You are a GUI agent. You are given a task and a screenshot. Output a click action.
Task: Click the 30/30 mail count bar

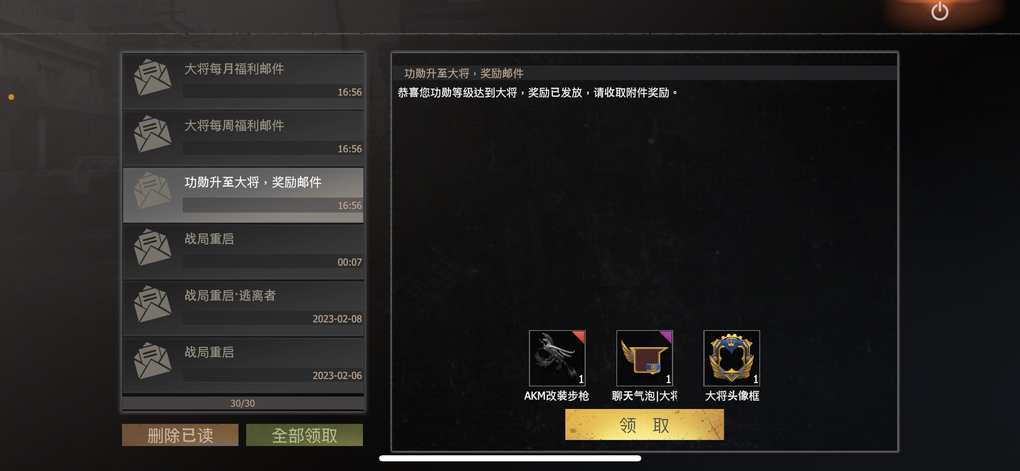click(243, 403)
